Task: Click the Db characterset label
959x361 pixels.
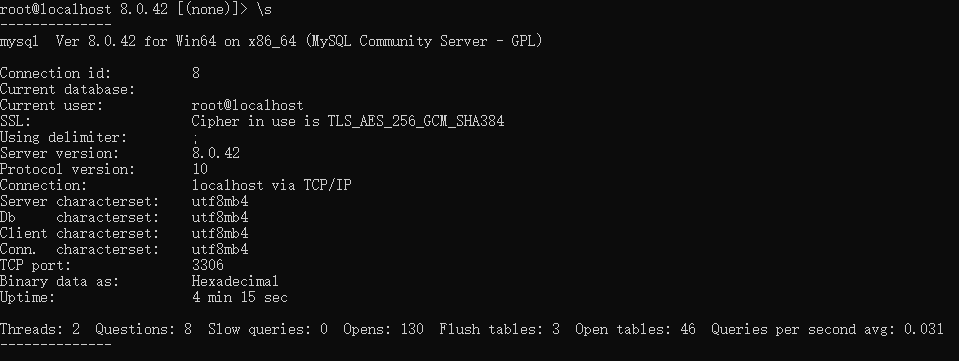Action: (x=80, y=217)
